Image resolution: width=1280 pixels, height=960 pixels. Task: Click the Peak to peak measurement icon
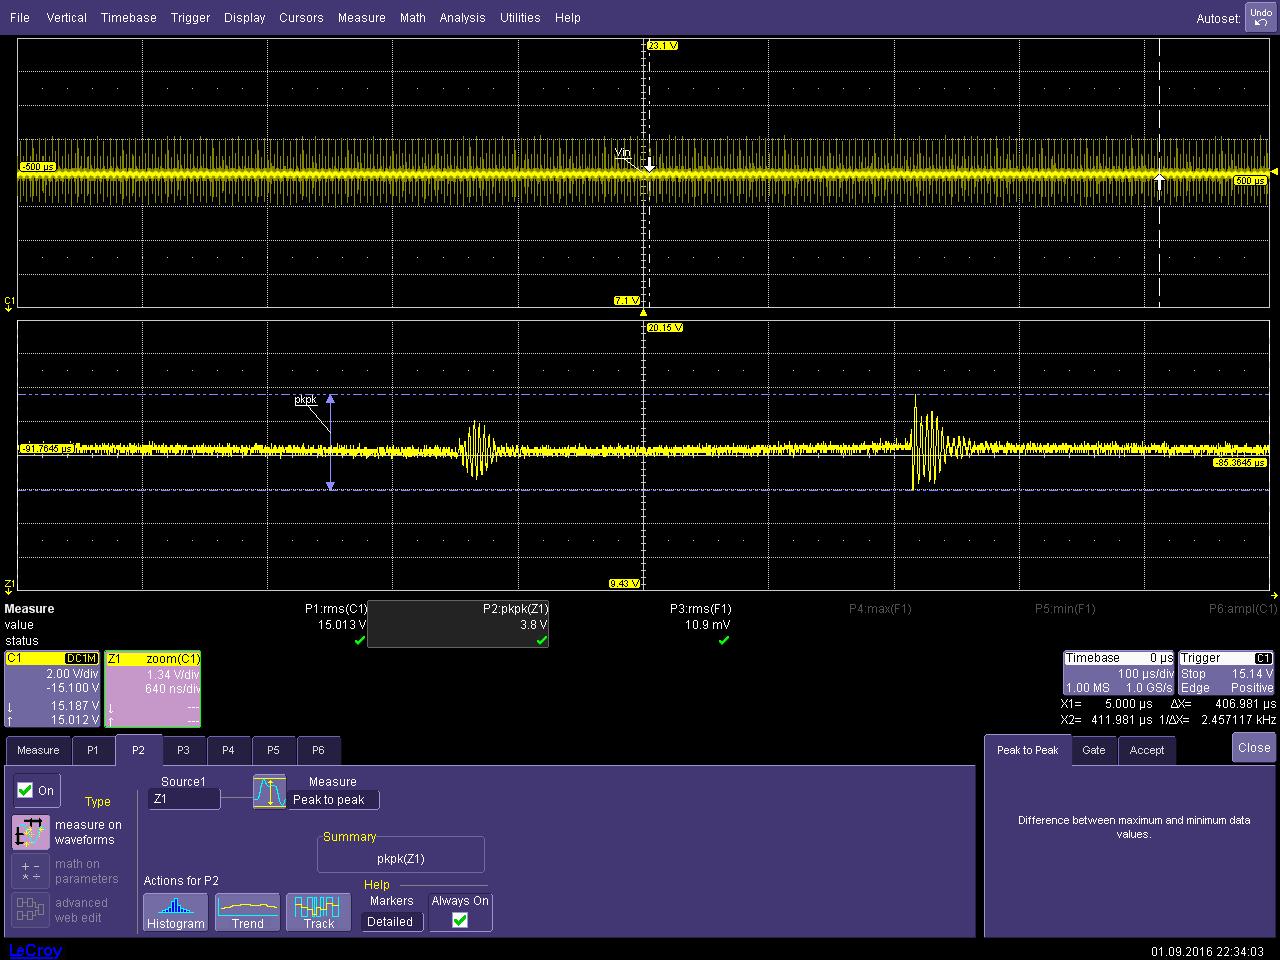[x=269, y=792]
